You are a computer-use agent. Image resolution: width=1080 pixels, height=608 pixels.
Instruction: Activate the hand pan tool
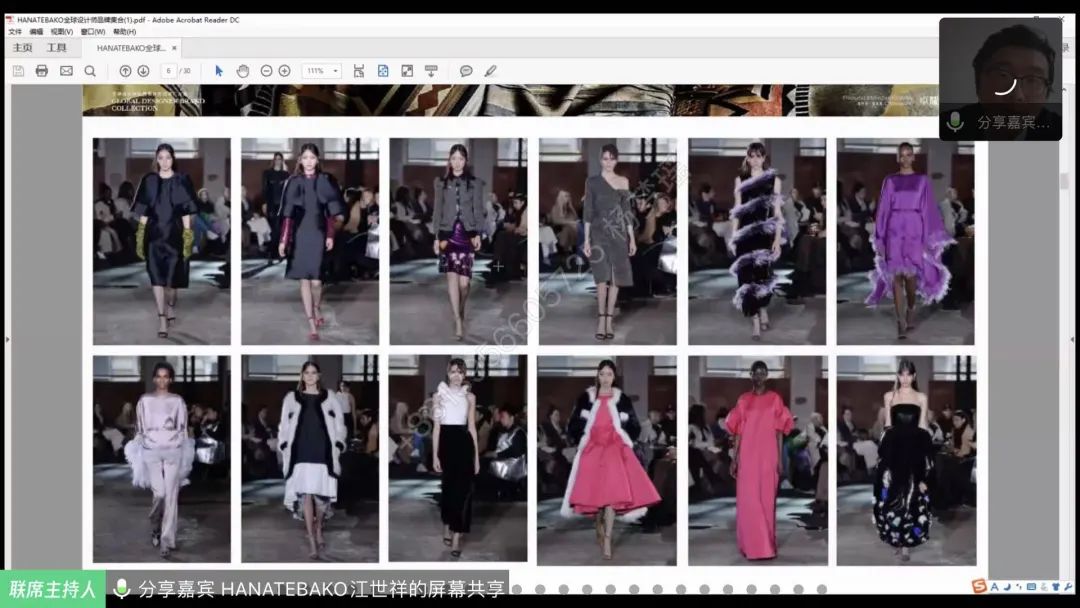point(242,71)
